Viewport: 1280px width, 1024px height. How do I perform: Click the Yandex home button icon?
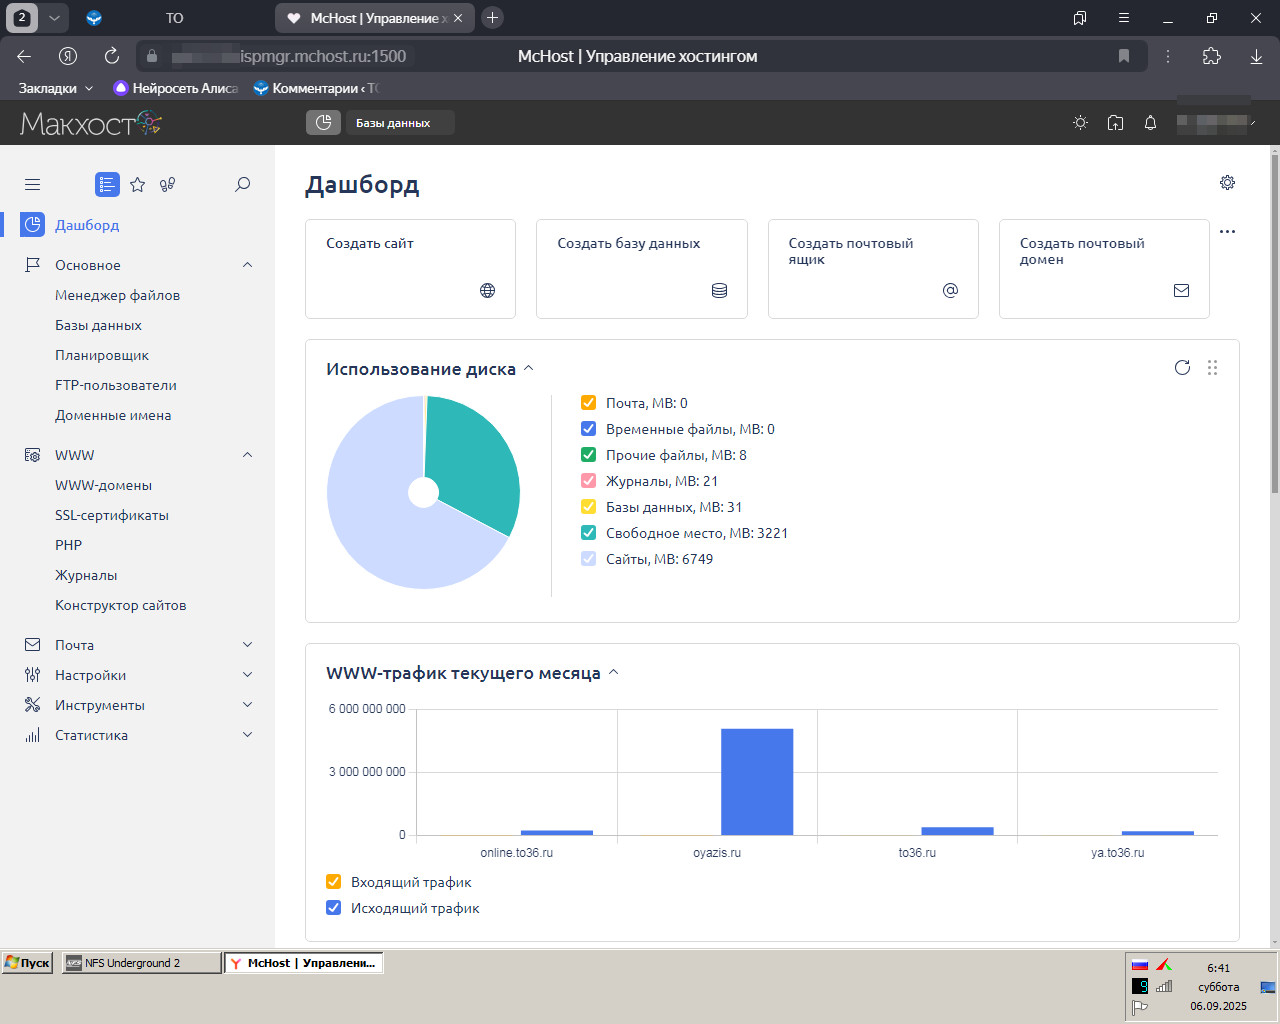(68, 56)
